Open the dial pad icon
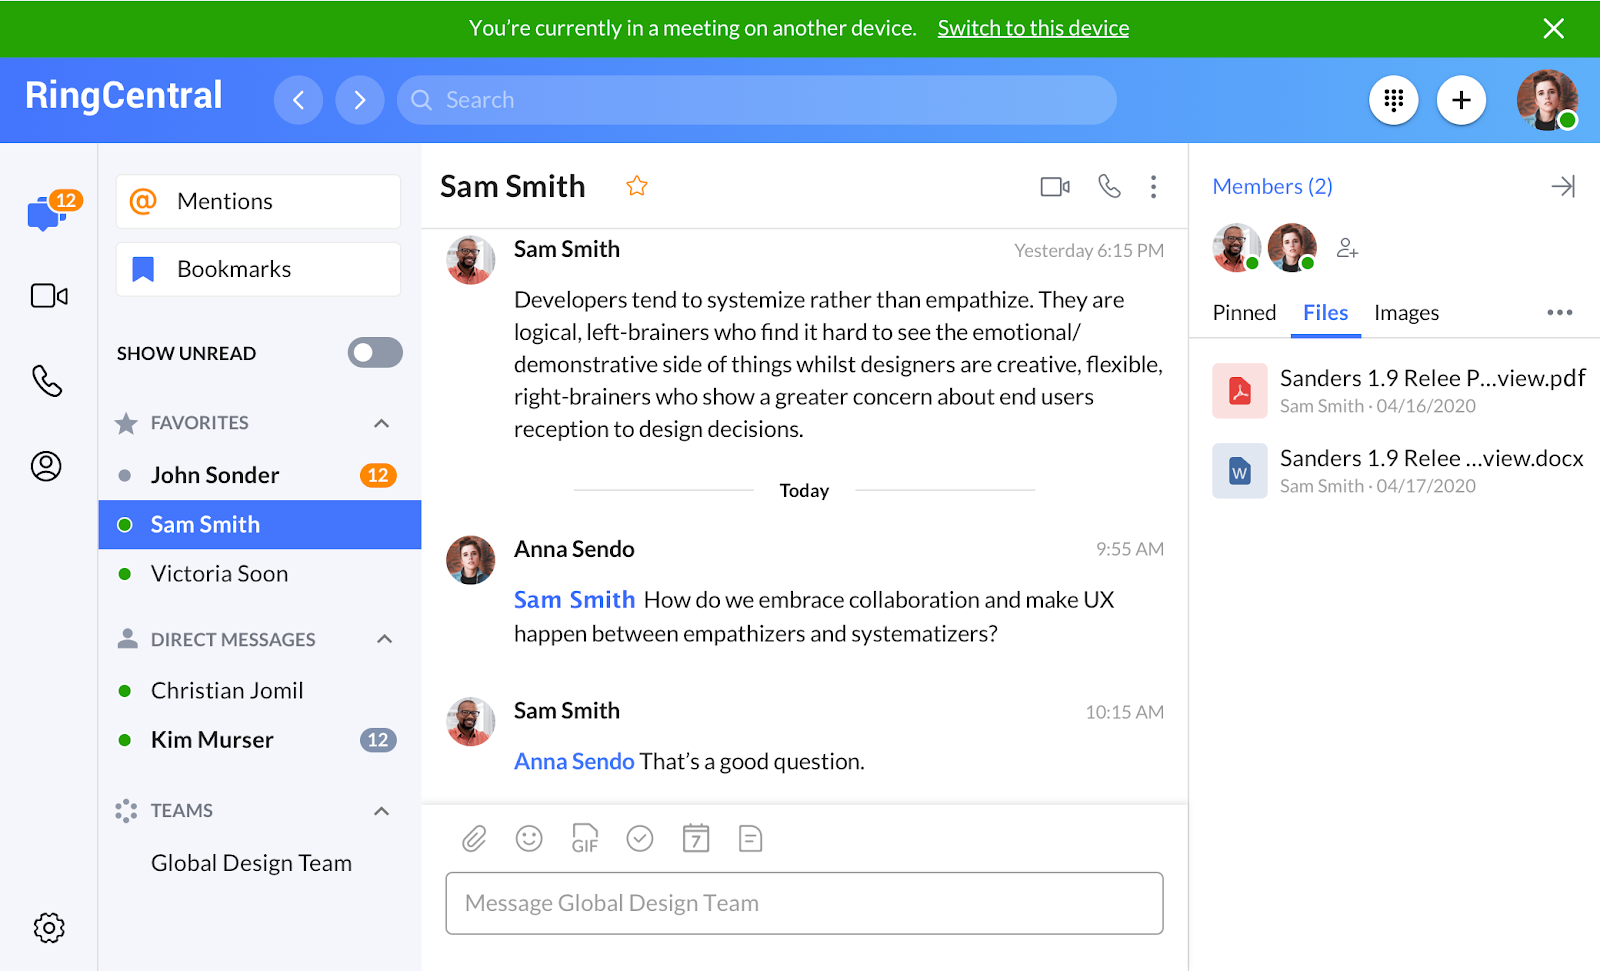1600x971 pixels. point(1393,100)
